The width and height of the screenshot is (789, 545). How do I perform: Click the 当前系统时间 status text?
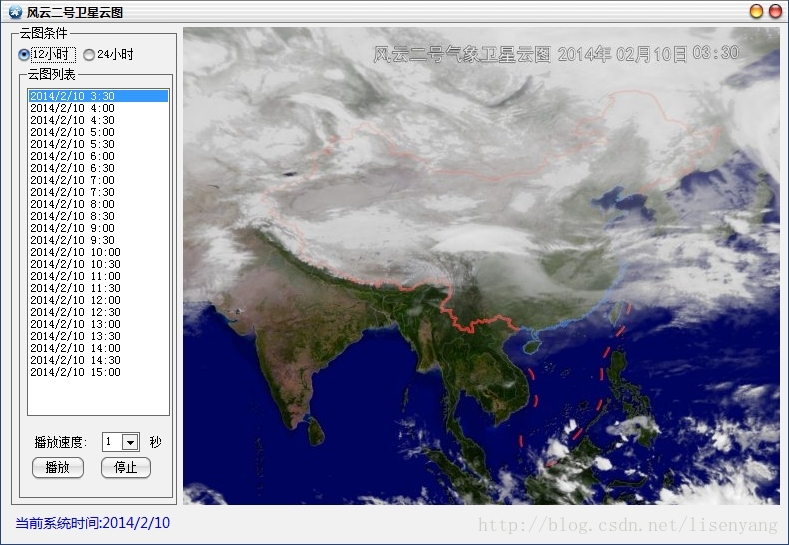(x=93, y=523)
